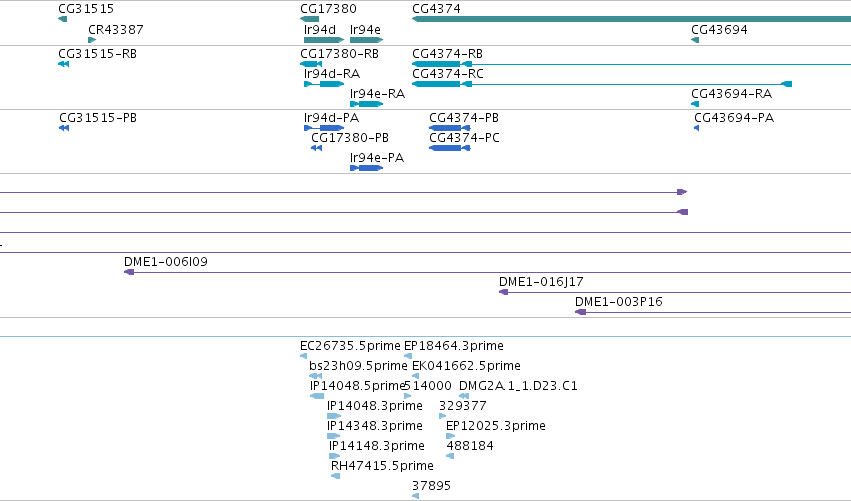Click the CG17380 gene label
Image resolution: width=851 pixels, height=501 pixels.
click(x=328, y=9)
